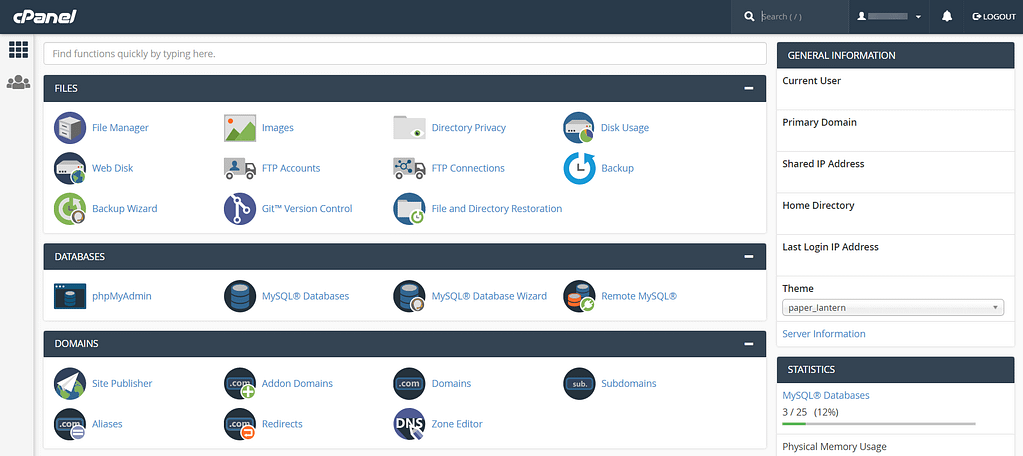
Task: Collapse the Files section
Action: coord(748,88)
